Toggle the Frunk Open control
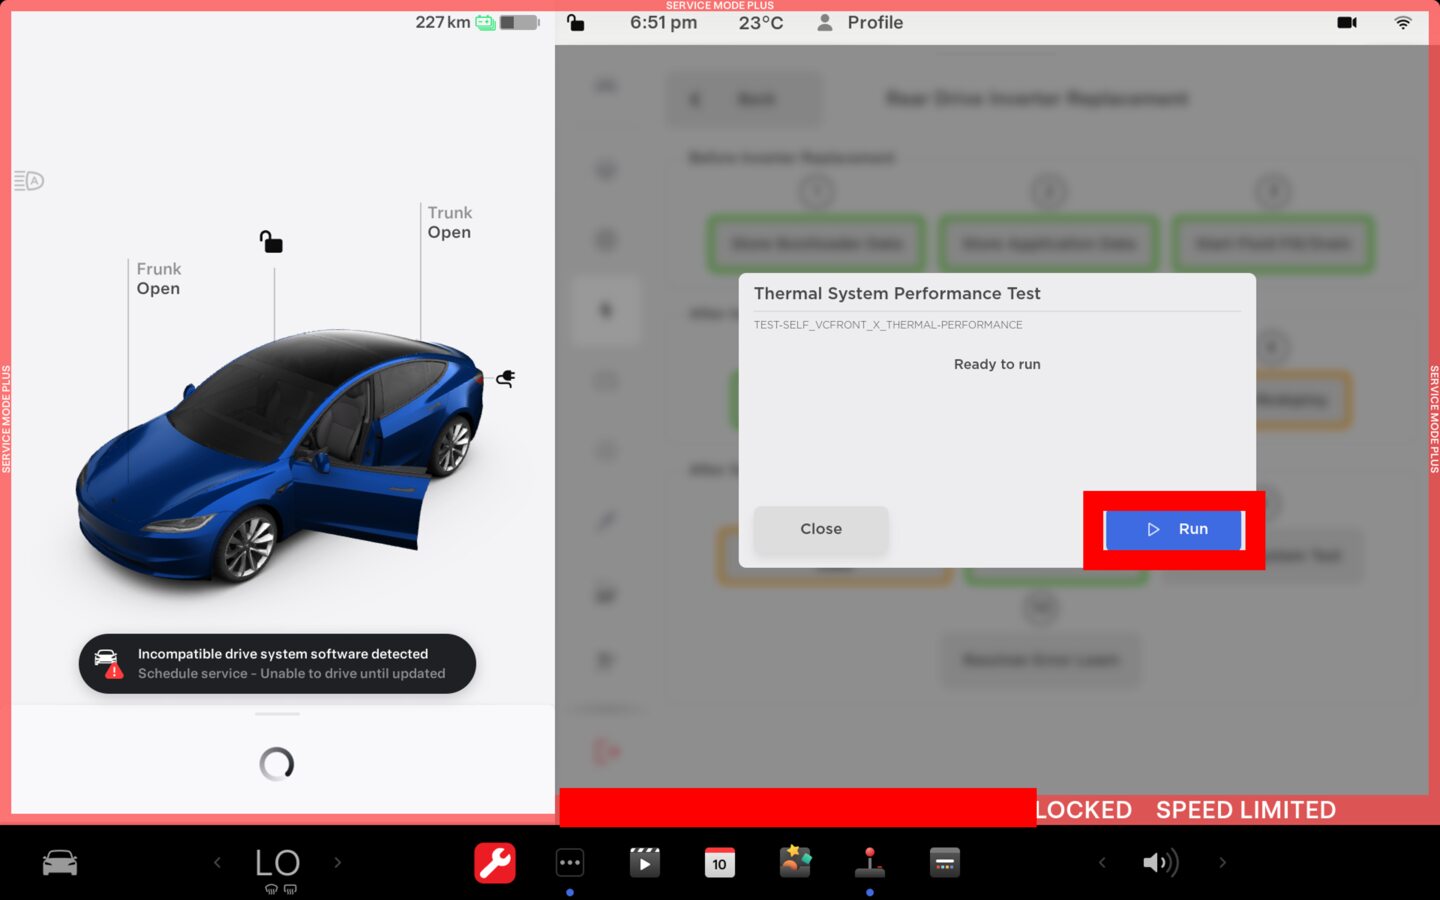This screenshot has height=900, width=1440. [x=159, y=279]
